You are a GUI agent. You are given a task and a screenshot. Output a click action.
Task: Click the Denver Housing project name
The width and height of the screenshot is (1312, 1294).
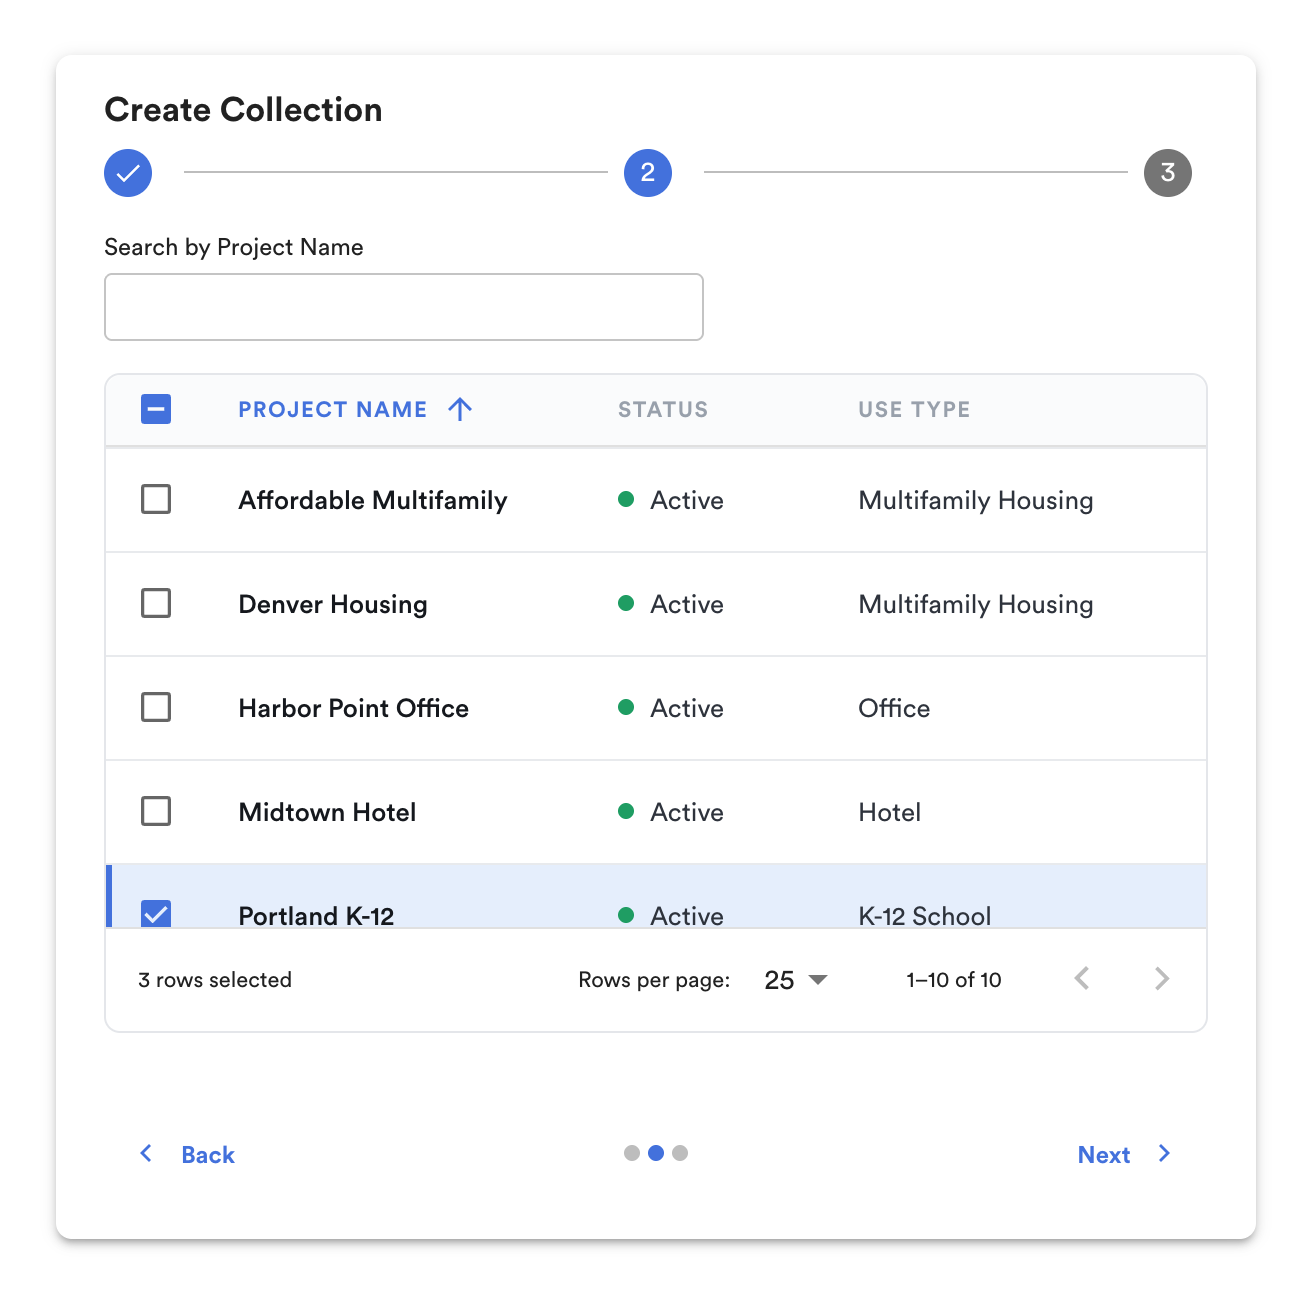click(x=333, y=604)
